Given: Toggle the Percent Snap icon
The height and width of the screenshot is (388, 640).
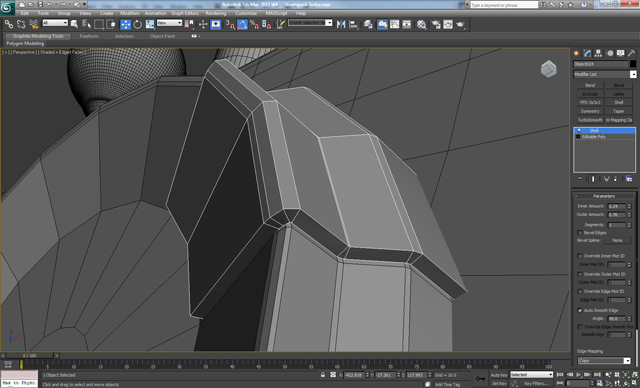Looking at the screenshot, I should coord(254,24).
